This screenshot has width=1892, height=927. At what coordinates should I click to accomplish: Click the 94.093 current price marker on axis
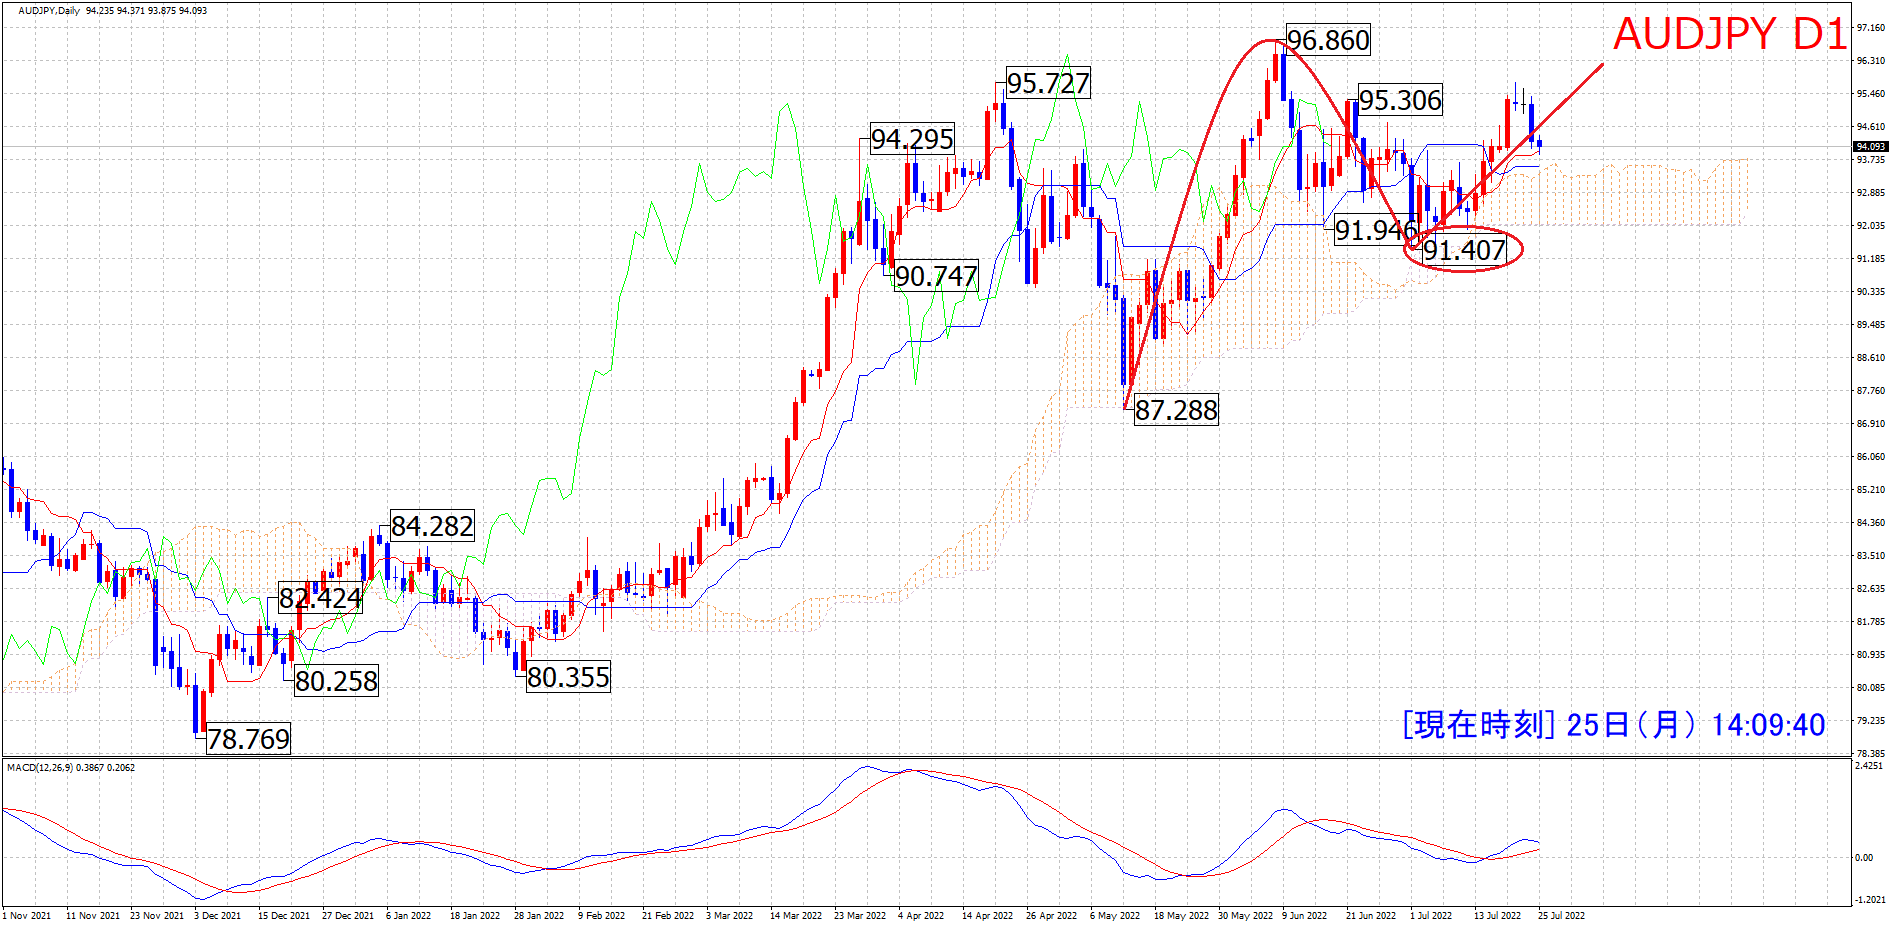click(1870, 147)
